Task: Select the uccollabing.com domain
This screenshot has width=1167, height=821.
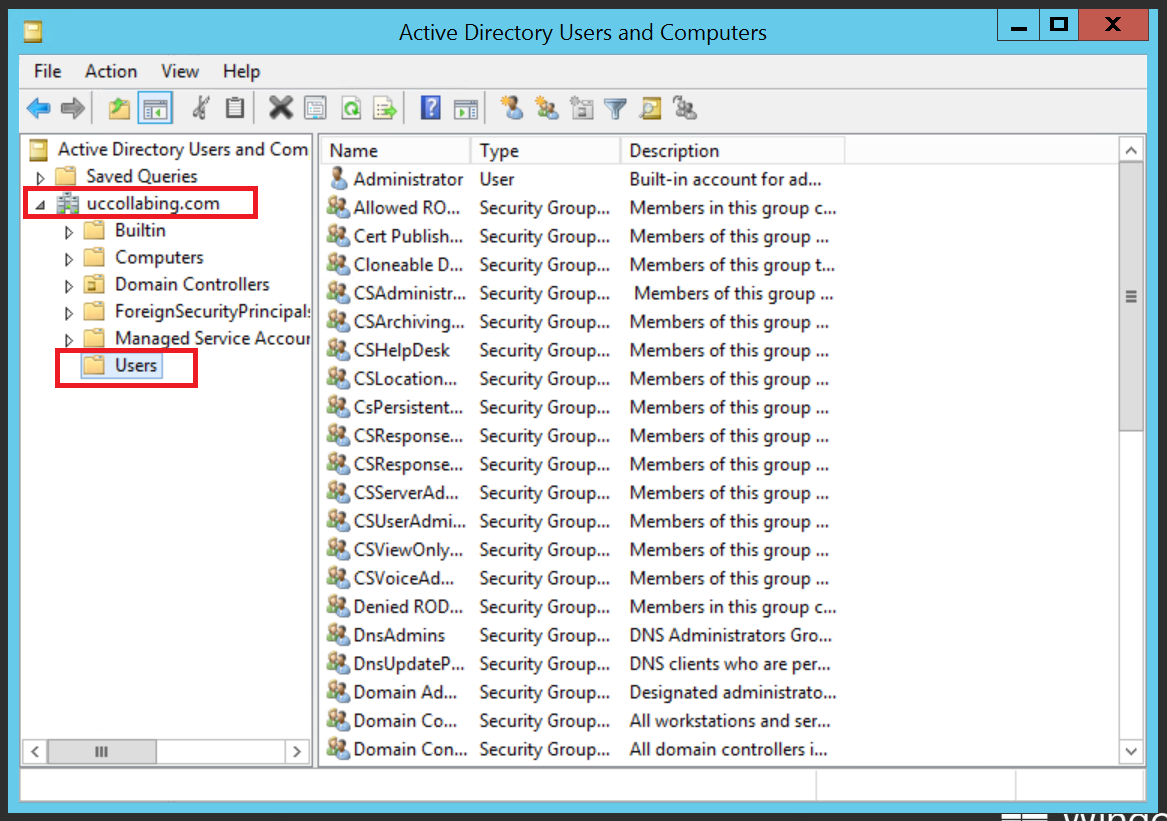Action: click(153, 203)
